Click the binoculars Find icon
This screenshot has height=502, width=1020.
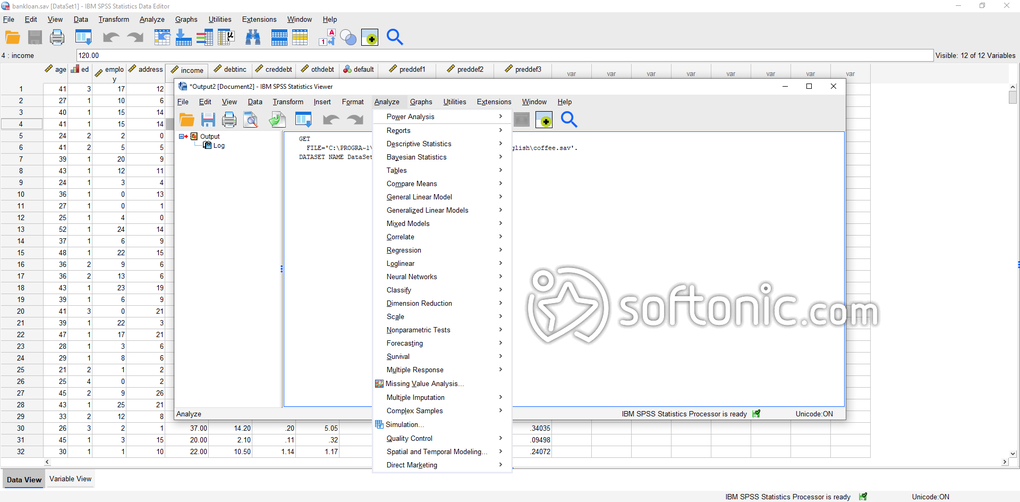pyautogui.click(x=252, y=37)
